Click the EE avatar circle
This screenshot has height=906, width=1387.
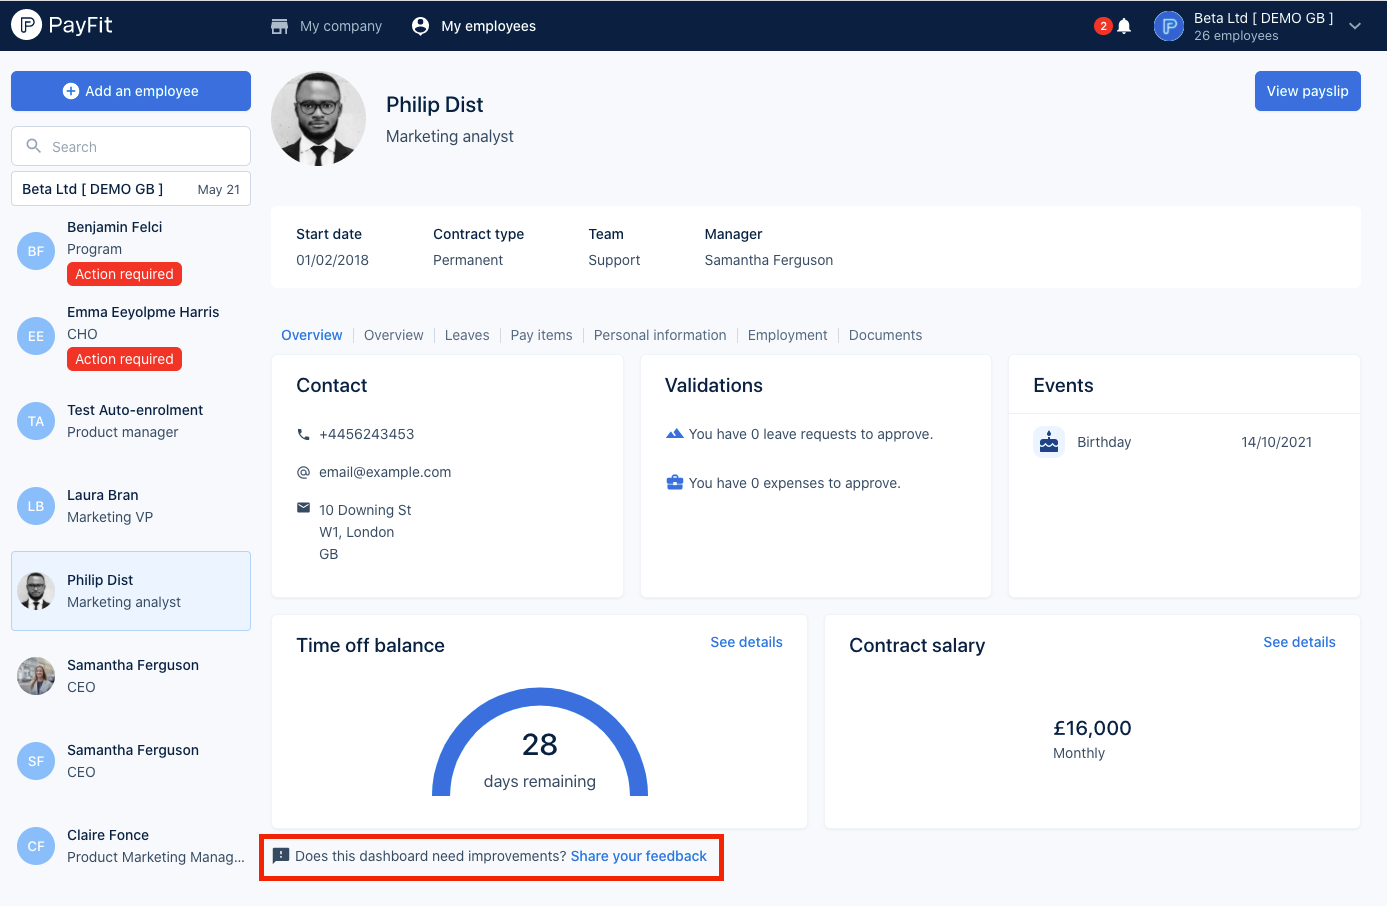coord(36,336)
